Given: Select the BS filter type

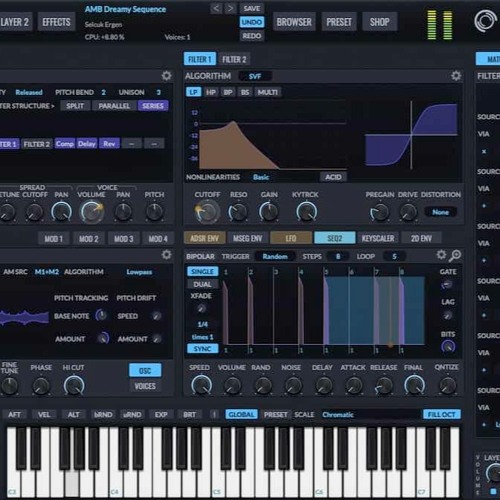Looking at the screenshot, I should 245,92.
